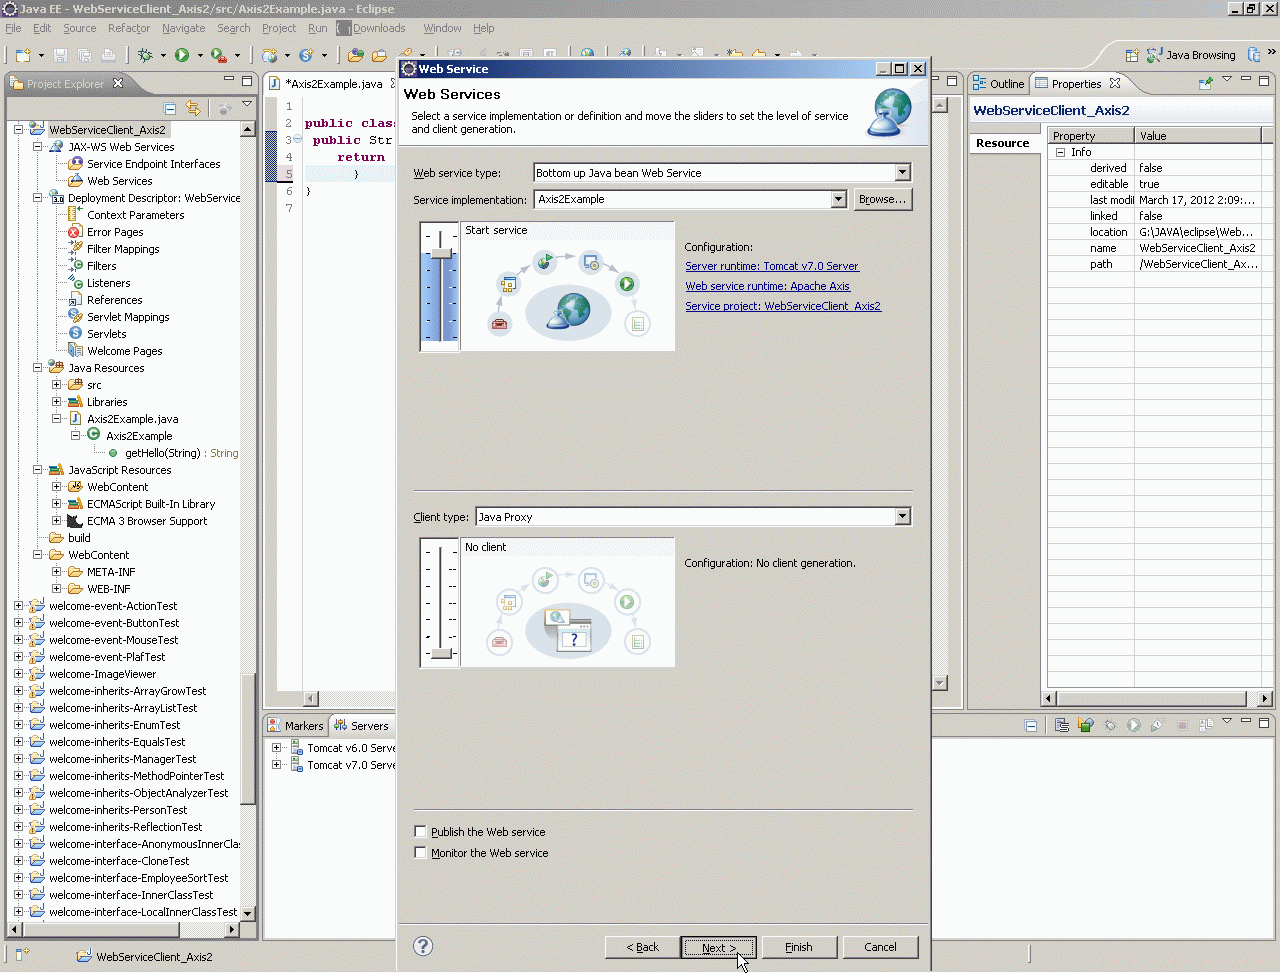Screen dimensions: 1280x973
Task: Click the Debug bug toolbar icon
Action: pos(145,55)
